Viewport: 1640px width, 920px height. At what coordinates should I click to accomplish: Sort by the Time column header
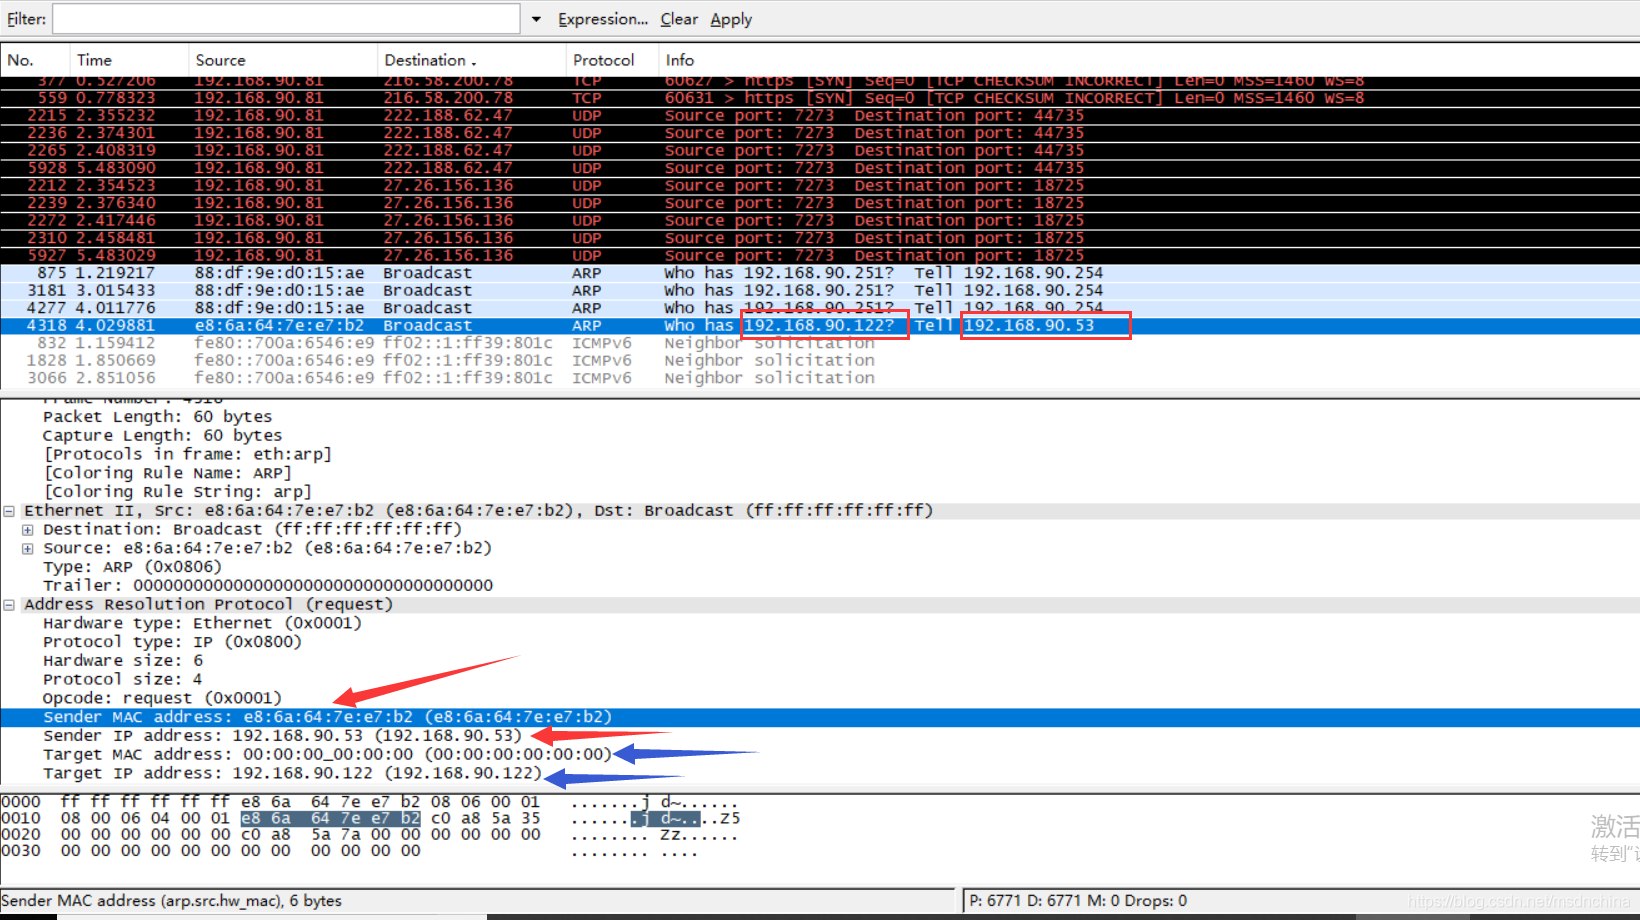click(x=129, y=60)
